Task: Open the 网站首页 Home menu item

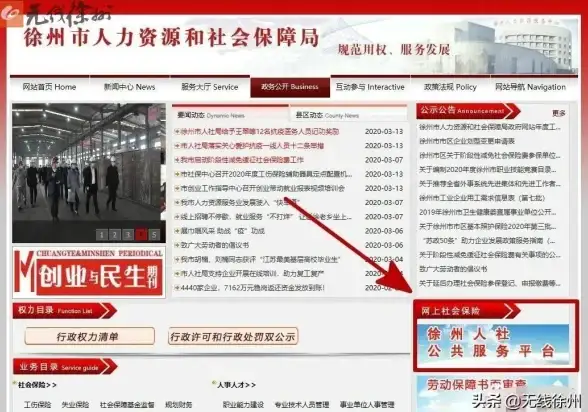Action: 49,87
